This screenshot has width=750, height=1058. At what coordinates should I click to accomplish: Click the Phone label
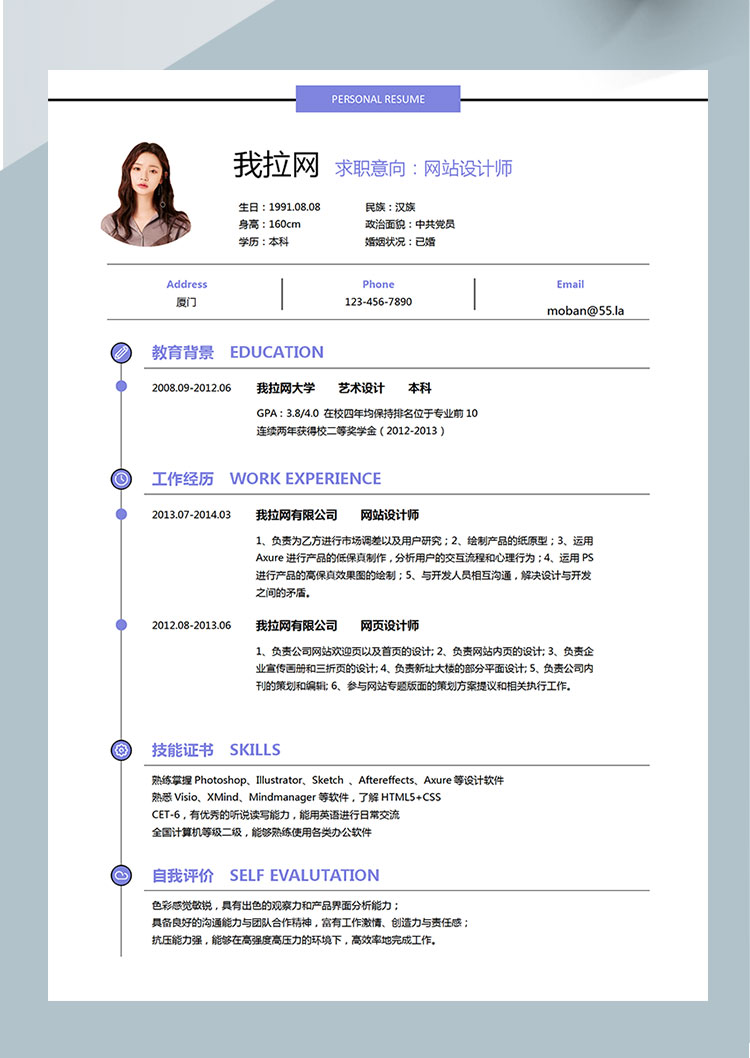point(378,285)
